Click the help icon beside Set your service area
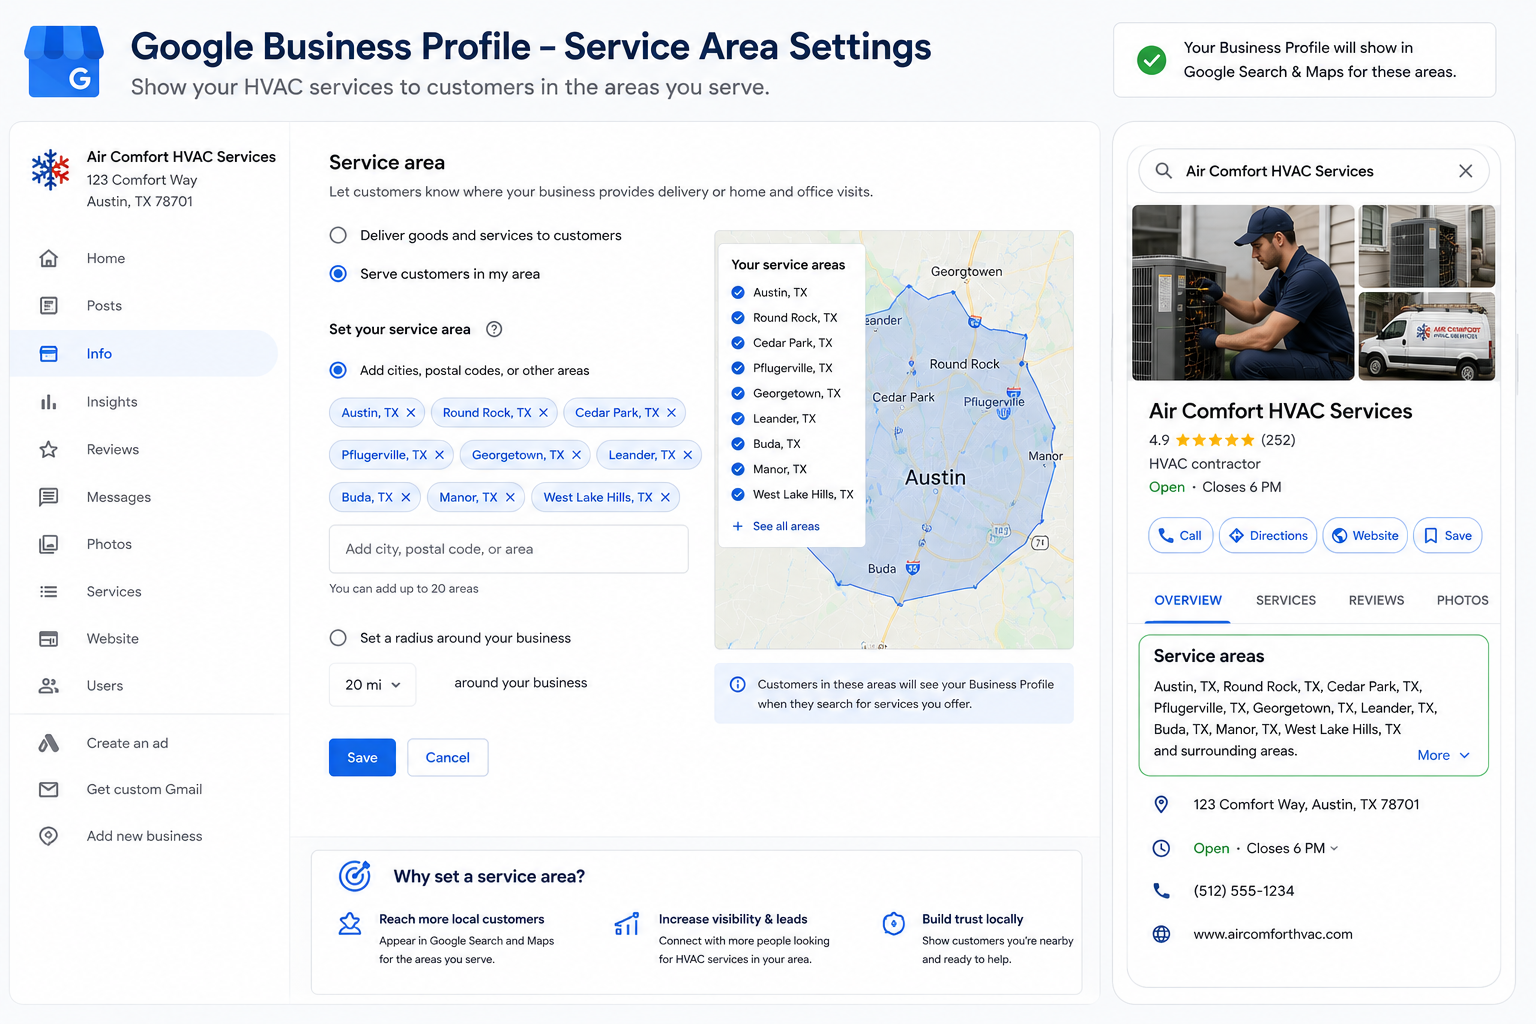Screen dimensions: 1536x1024 [x=494, y=329]
